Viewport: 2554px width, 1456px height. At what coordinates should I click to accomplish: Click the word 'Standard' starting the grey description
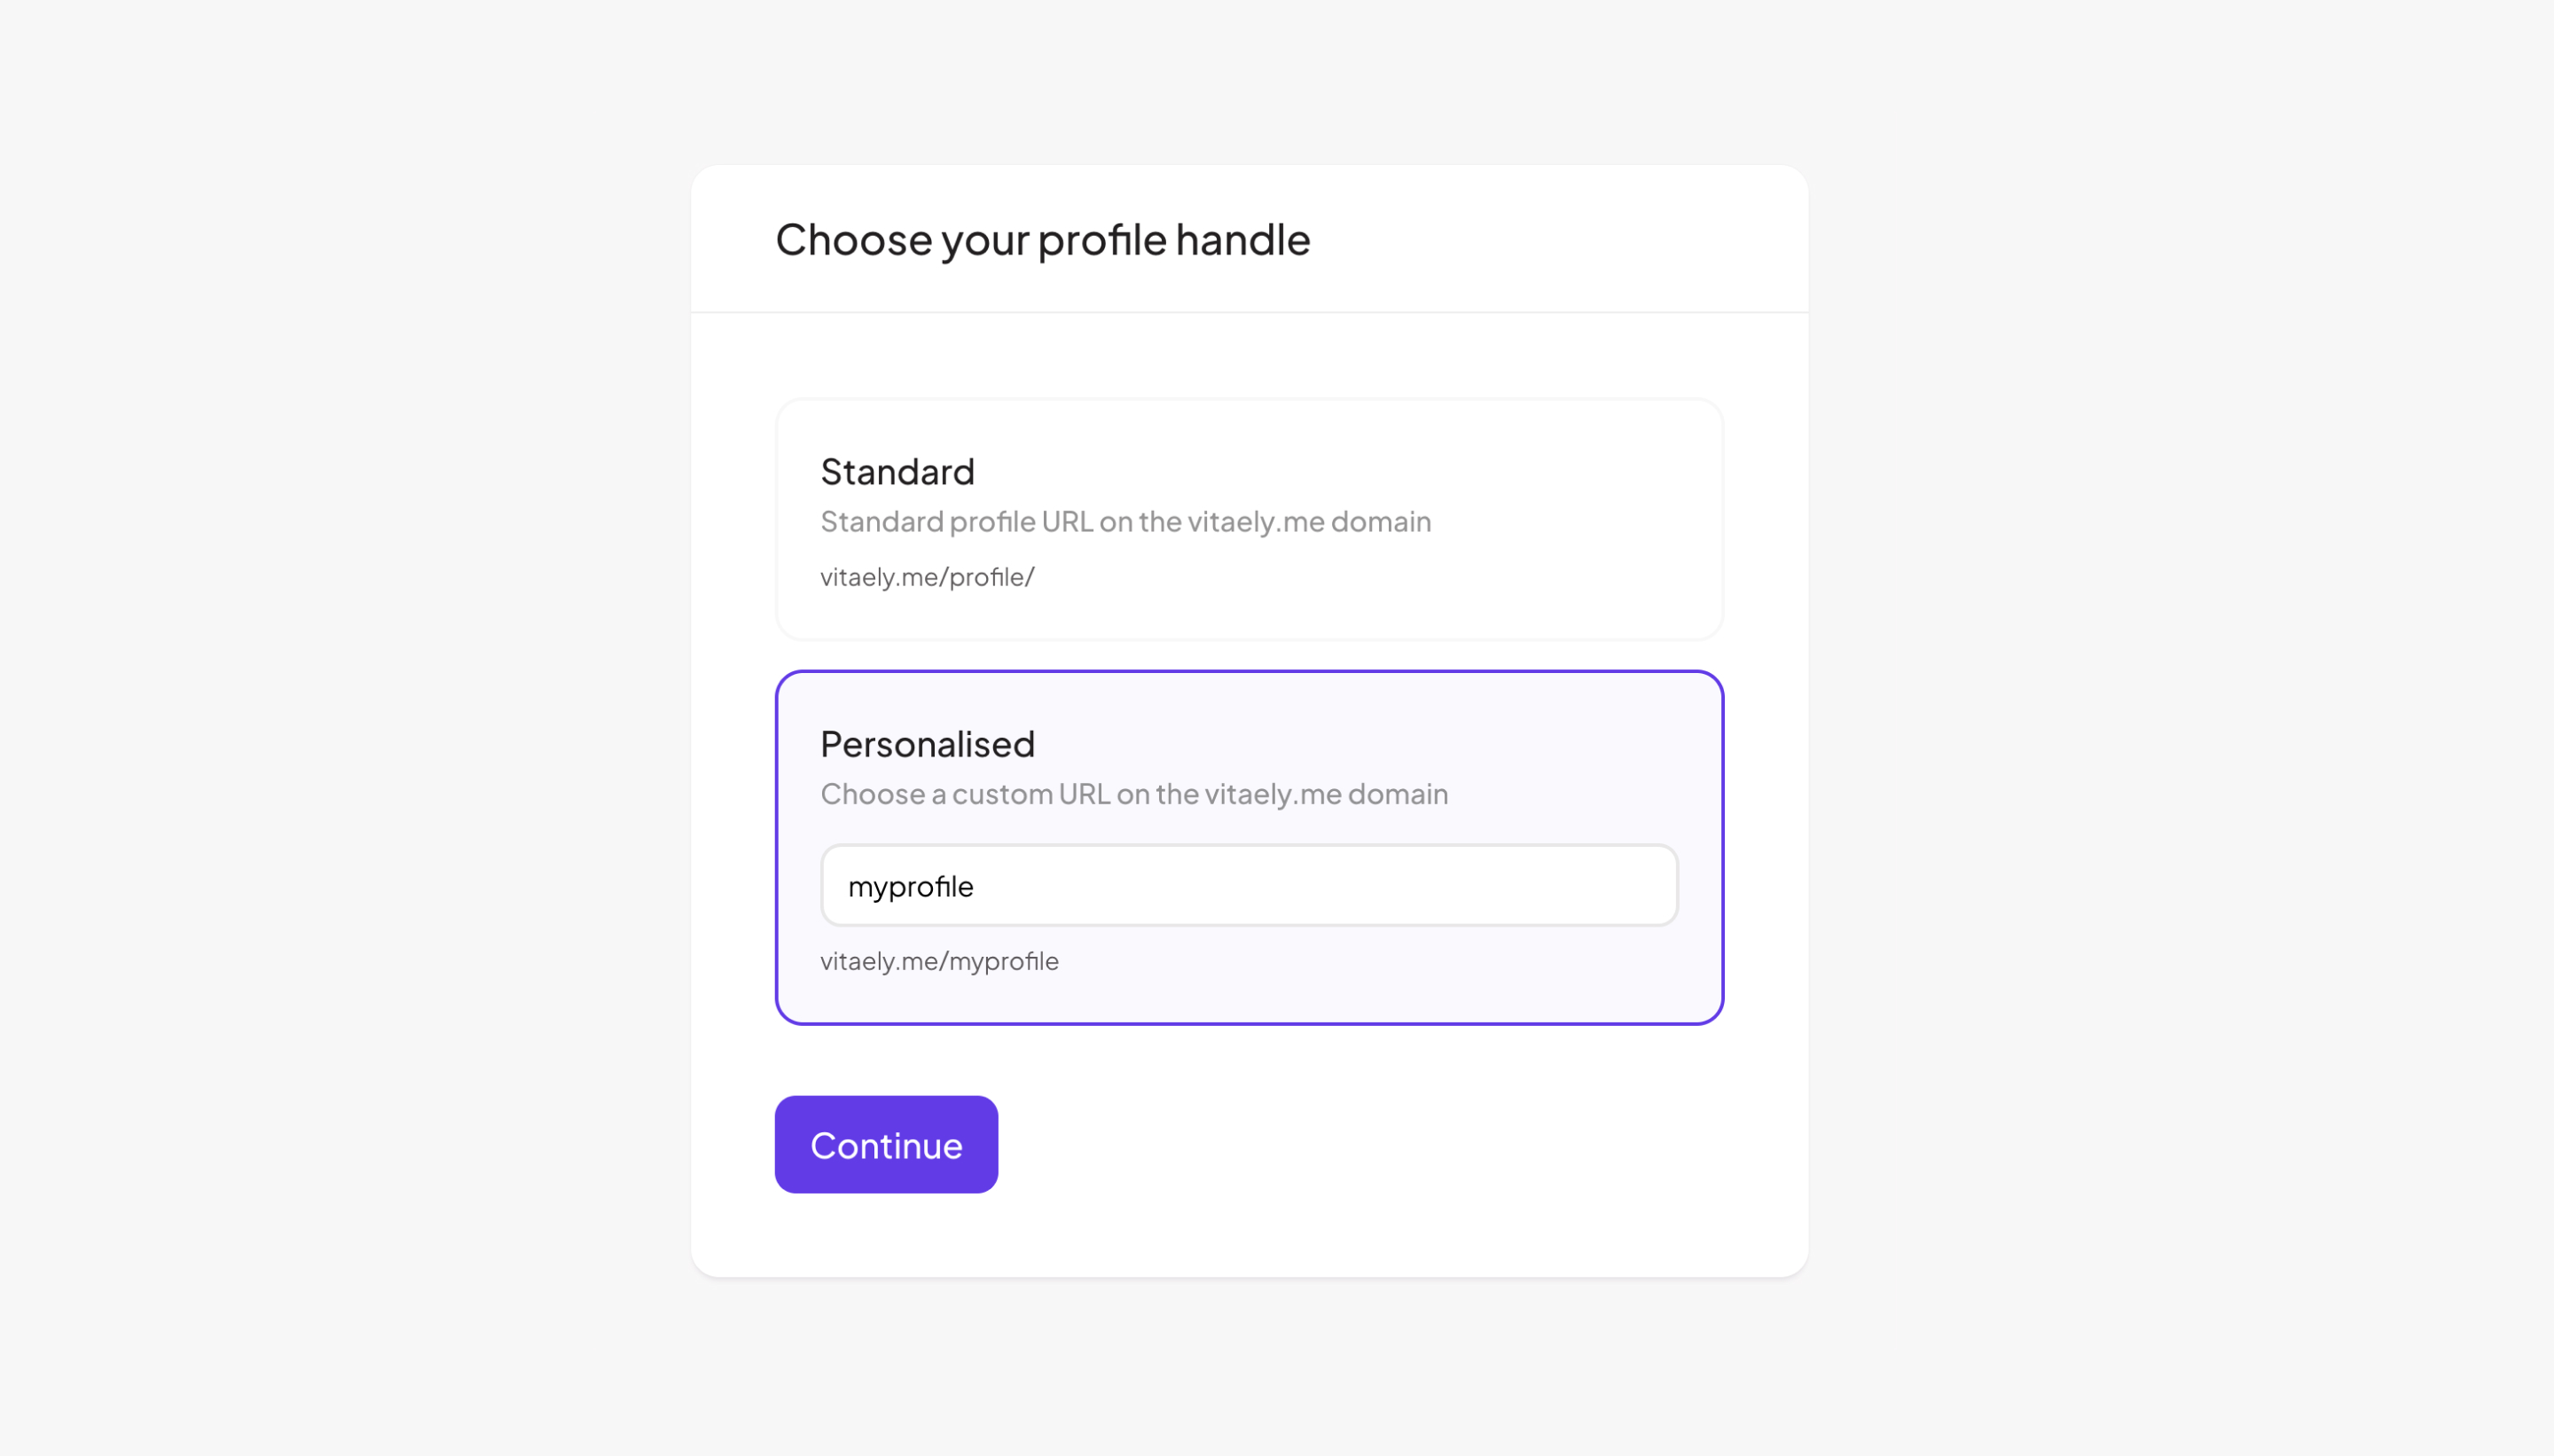[x=881, y=521]
